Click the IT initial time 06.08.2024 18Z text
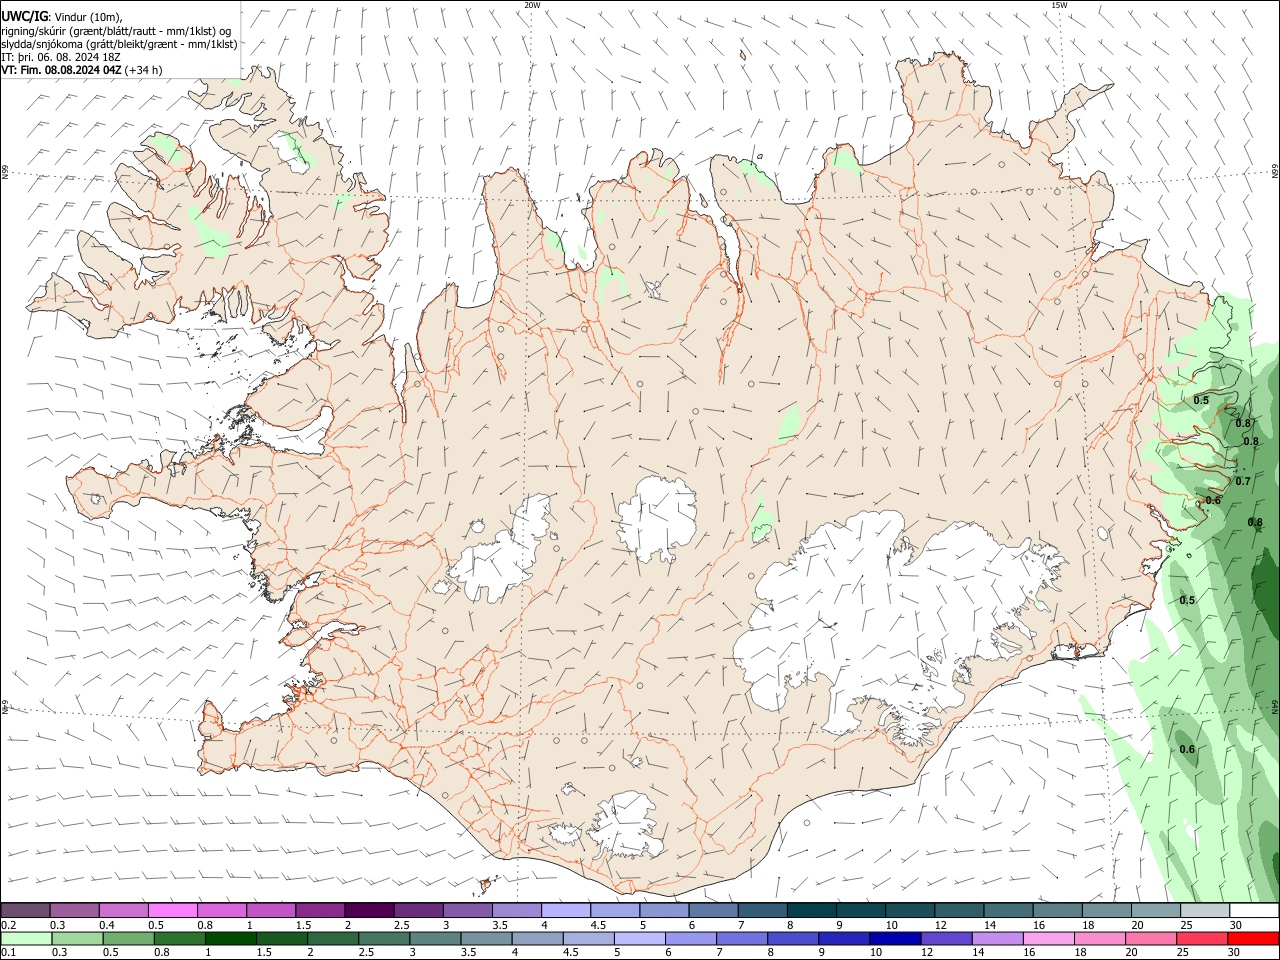Screen dimensions: 1280x960 (x=61, y=57)
